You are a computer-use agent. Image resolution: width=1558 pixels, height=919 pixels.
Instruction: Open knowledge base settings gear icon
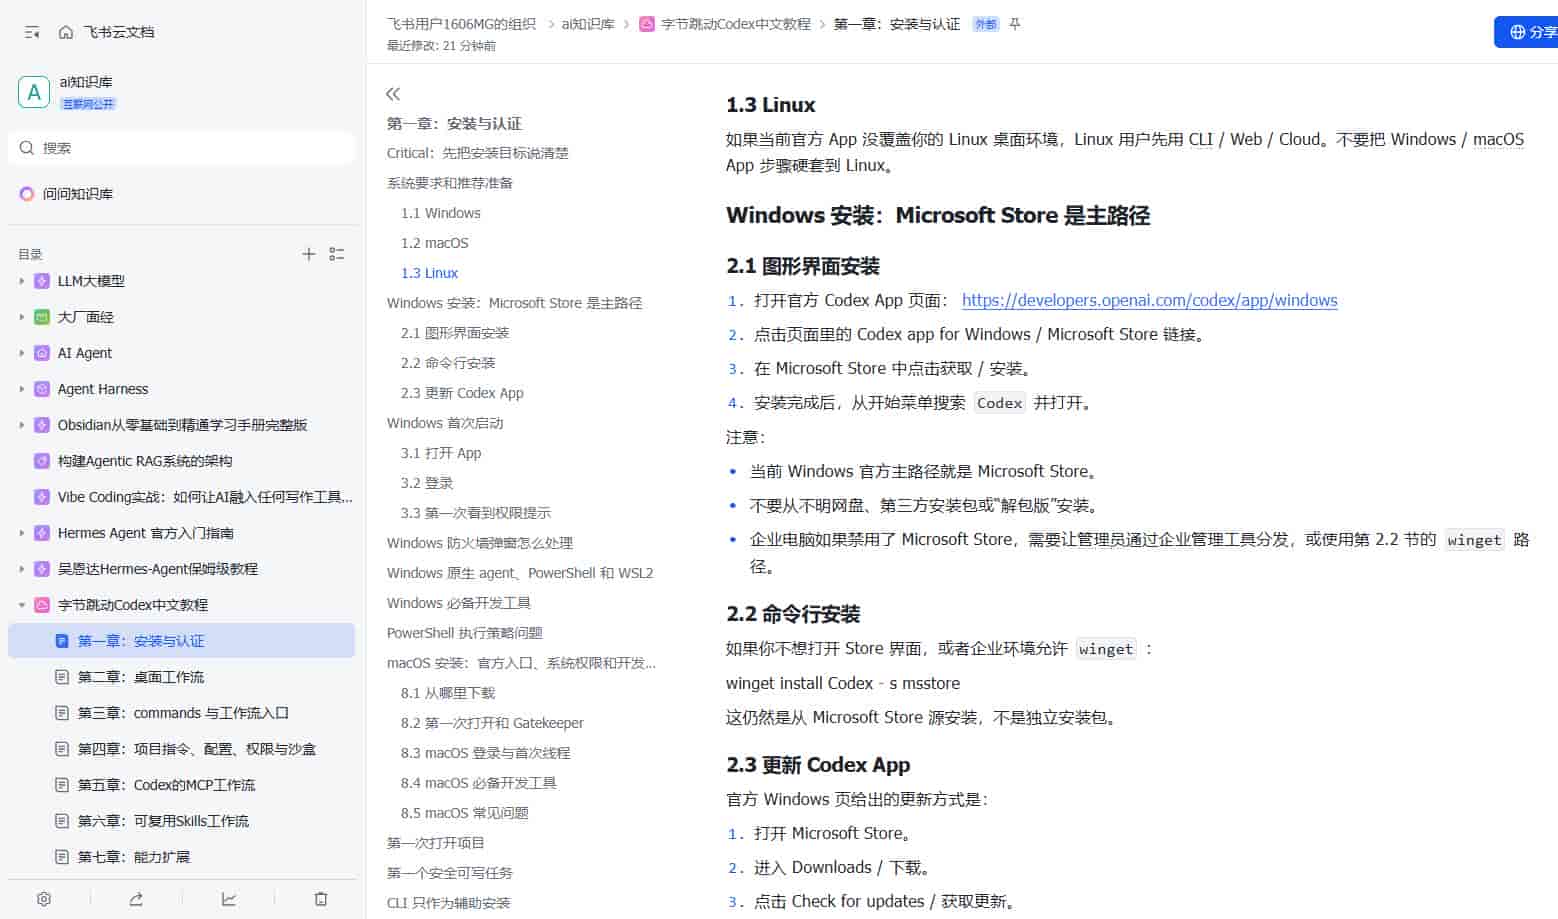[44, 899]
